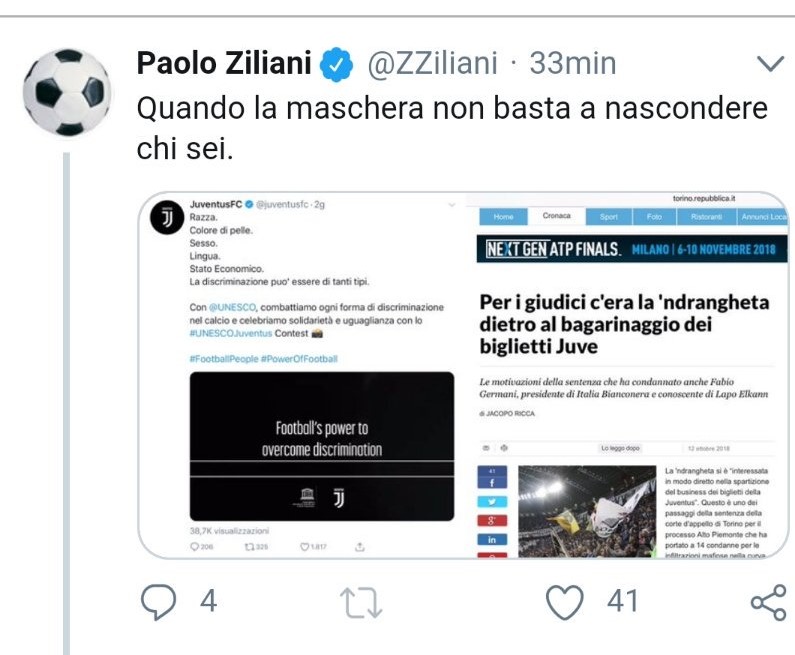Open the 'ndrangheta article headline
This screenshot has width=795, height=655.
624,324
